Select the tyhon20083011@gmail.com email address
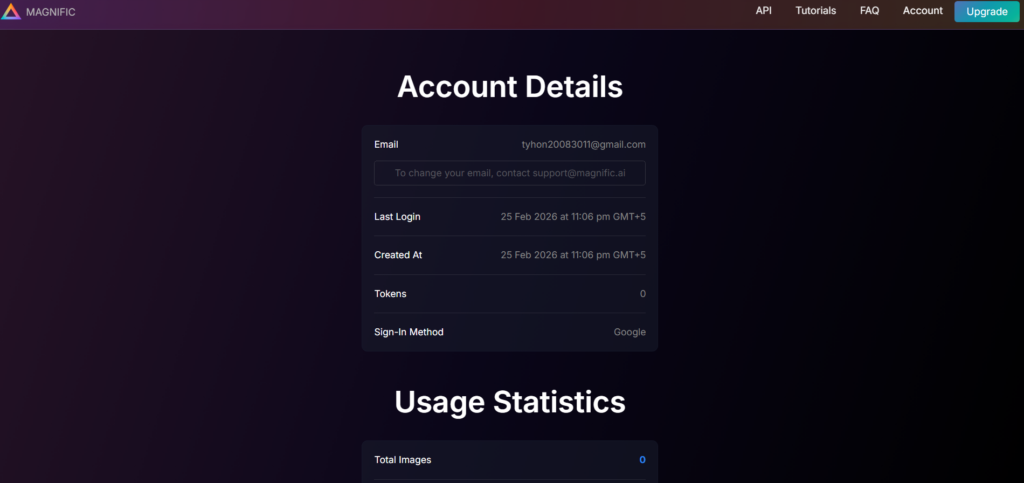Screen dimensions: 1024x483 [583, 145]
